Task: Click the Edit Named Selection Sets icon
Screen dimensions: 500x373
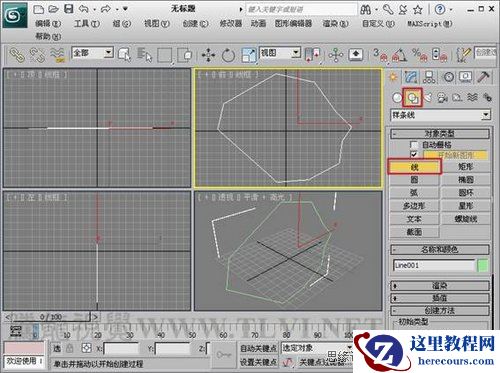Action: click(x=464, y=55)
